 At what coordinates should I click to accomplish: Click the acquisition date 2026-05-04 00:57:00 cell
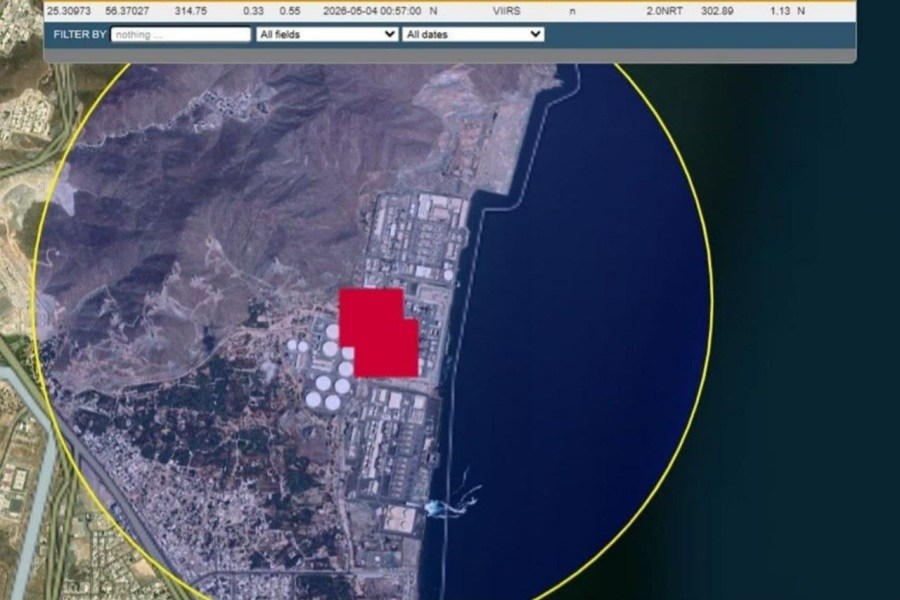pyautogui.click(x=372, y=11)
